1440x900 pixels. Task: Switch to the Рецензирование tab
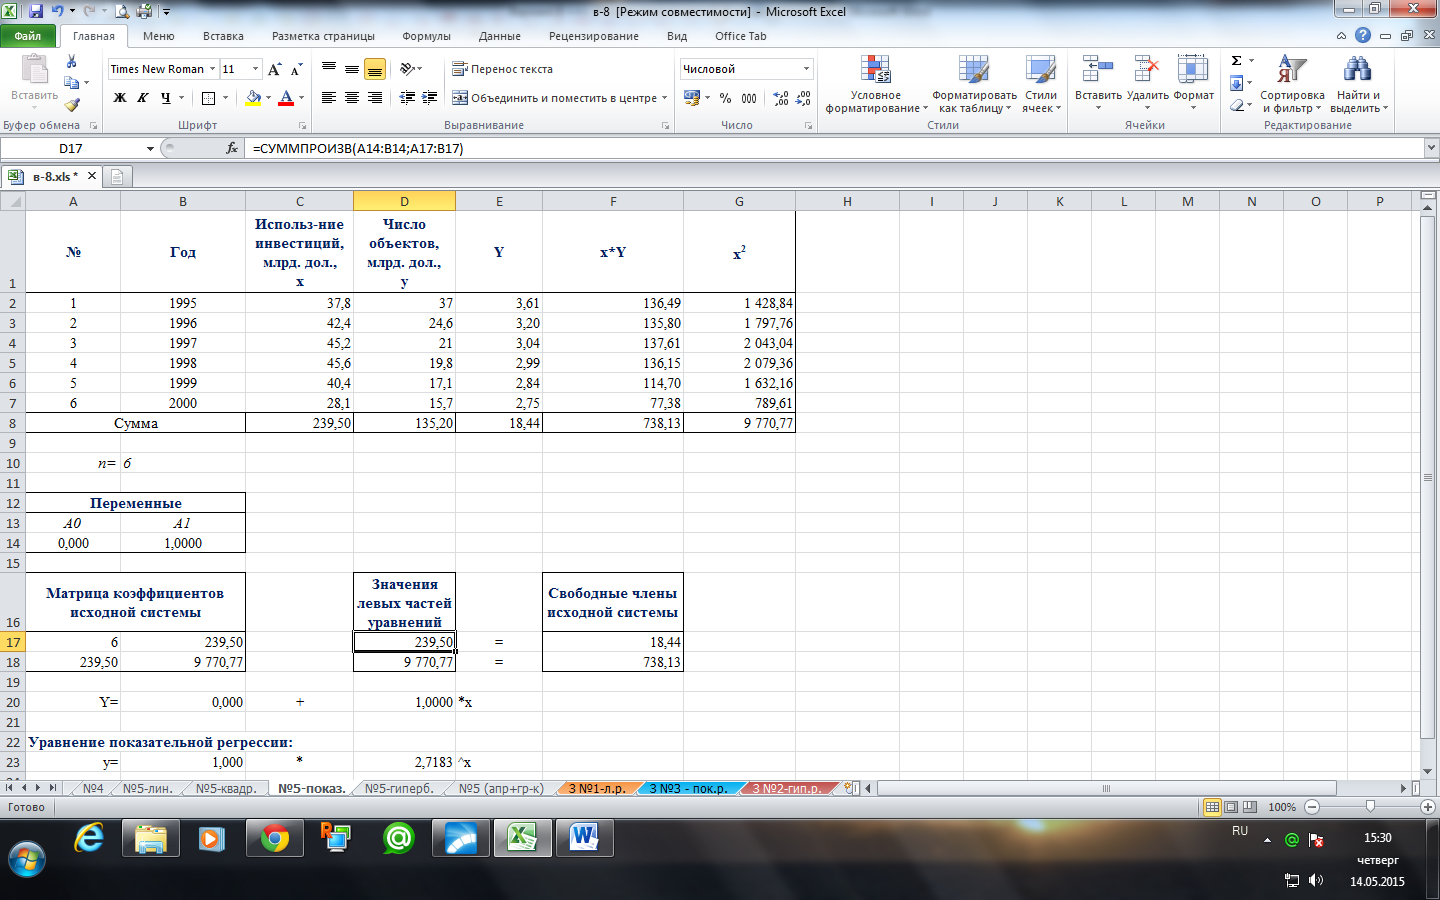click(x=594, y=36)
